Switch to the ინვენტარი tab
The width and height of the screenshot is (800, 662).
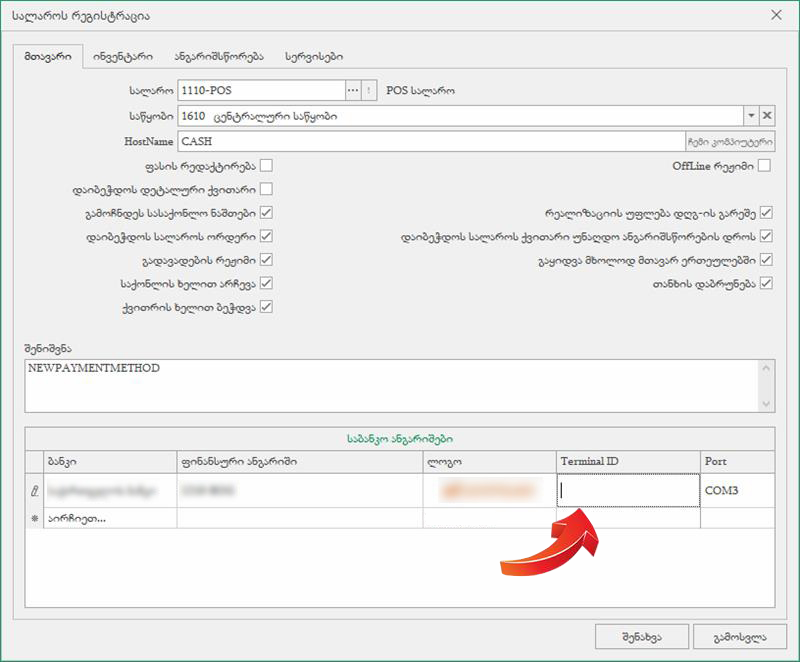(123, 57)
